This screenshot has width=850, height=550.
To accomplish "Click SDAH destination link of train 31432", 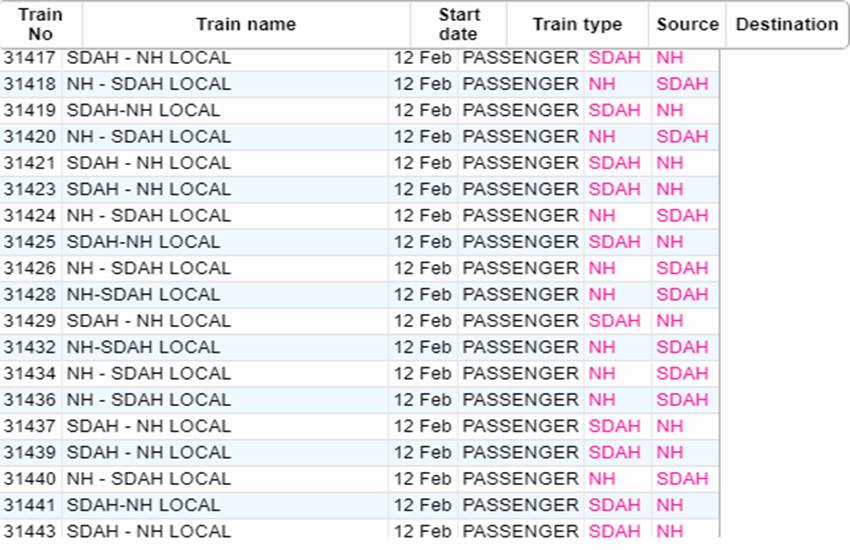I will coord(682,347).
